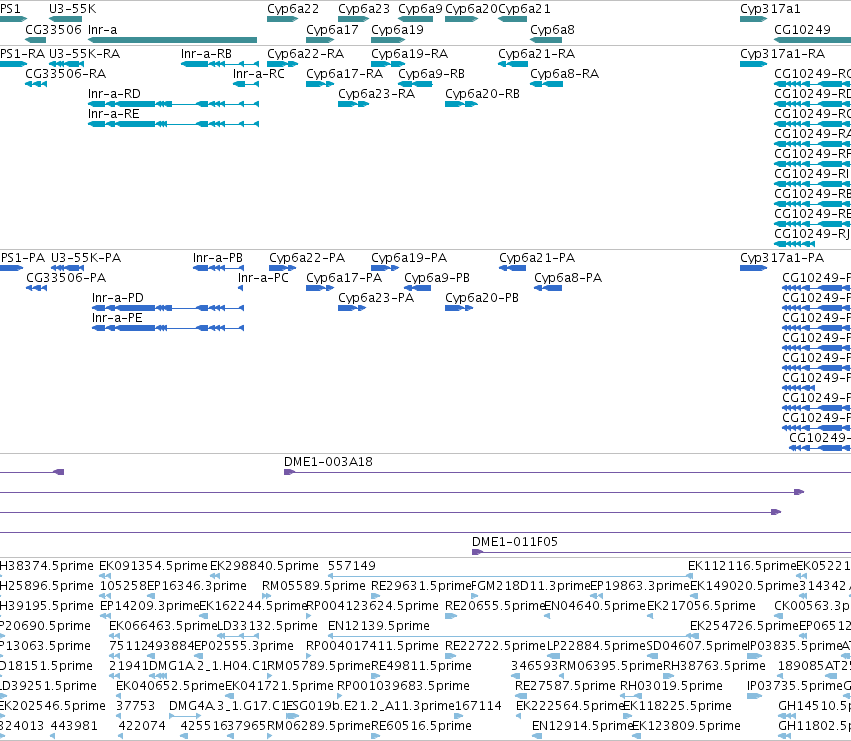Screen dimensions: 851x741
Task: Select transcript CG33506-RA
Action: tap(65, 74)
